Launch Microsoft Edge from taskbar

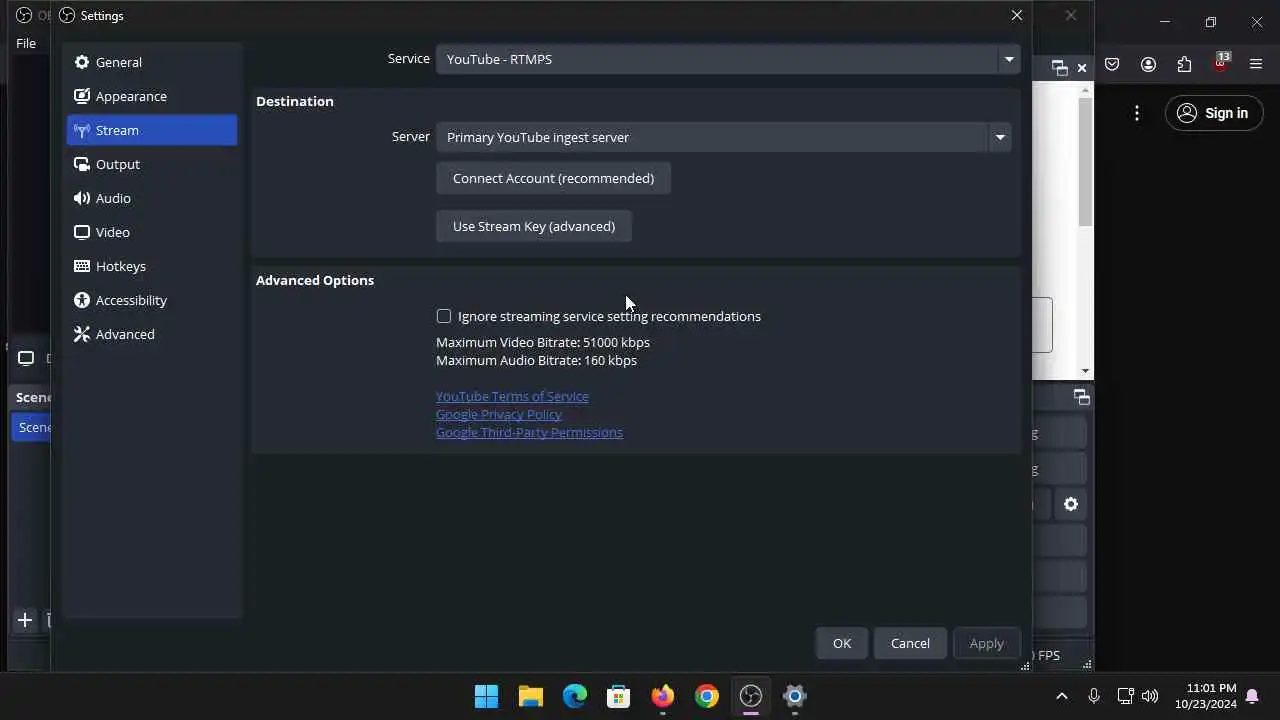click(x=575, y=696)
